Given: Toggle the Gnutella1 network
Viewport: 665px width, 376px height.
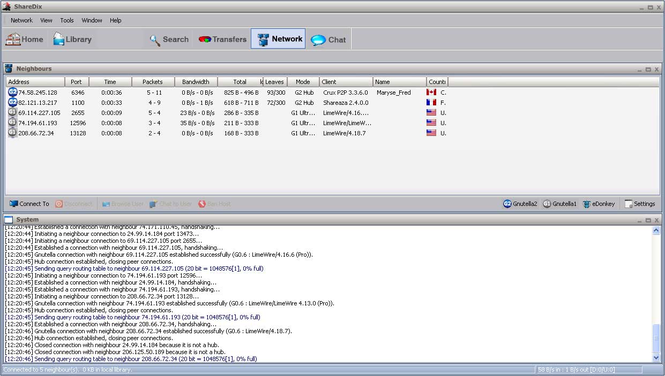Looking at the screenshot, I should [x=560, y=204].
